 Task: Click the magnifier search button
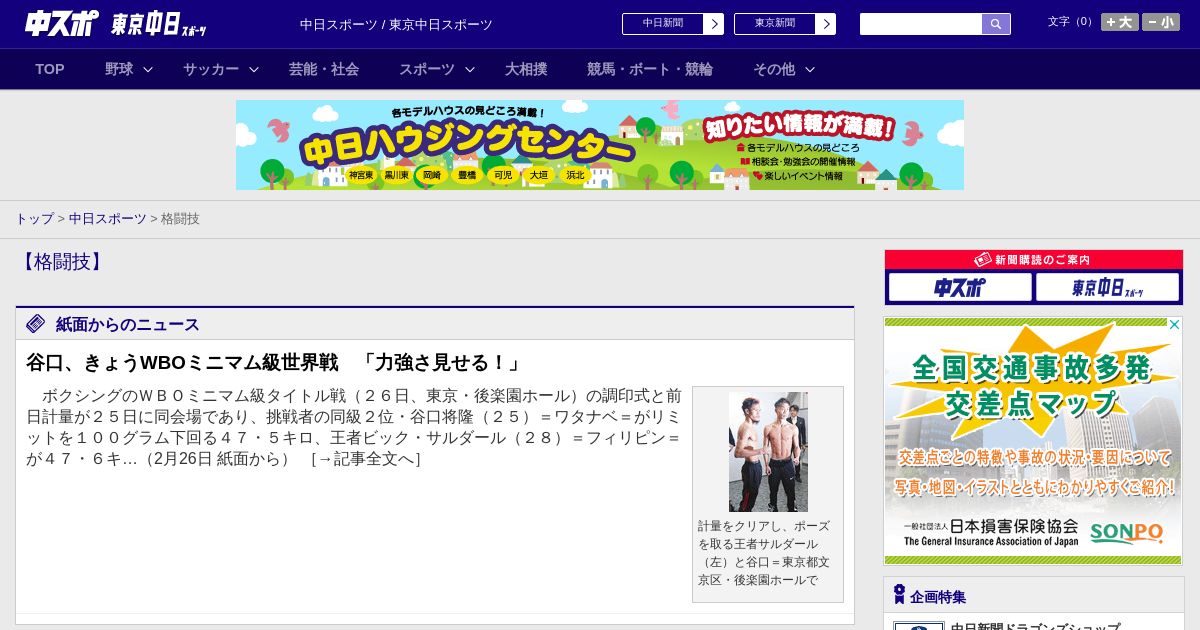[x=996, y=24]
